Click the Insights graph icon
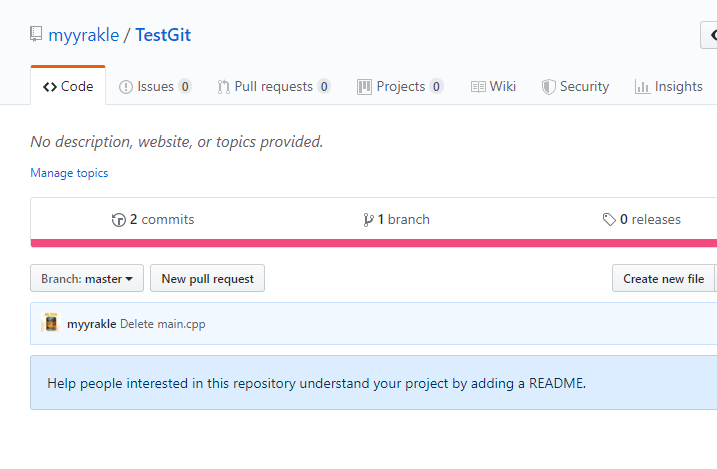Viewport: 717px width, 469px height. [642, 87]
